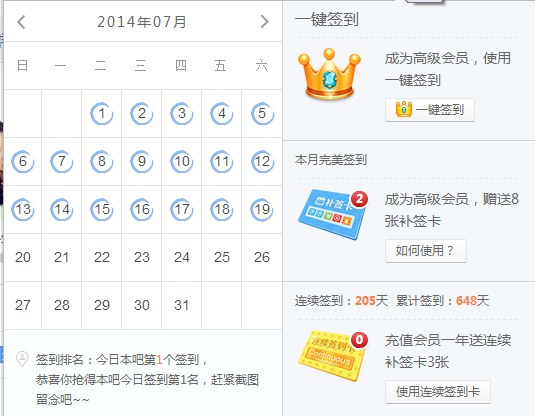
Task: Click the 2014年07月 month title
Action: click(142, 22)
